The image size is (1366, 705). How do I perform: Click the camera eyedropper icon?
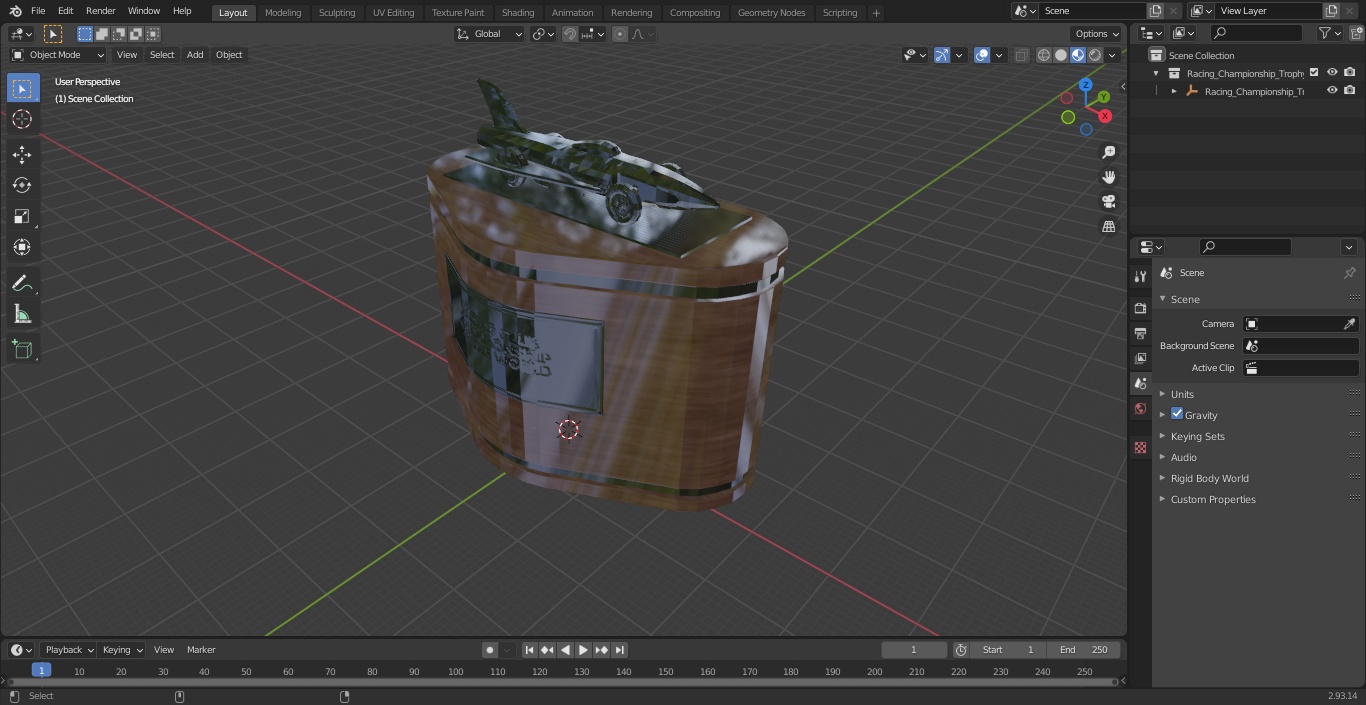point(1349,324)
